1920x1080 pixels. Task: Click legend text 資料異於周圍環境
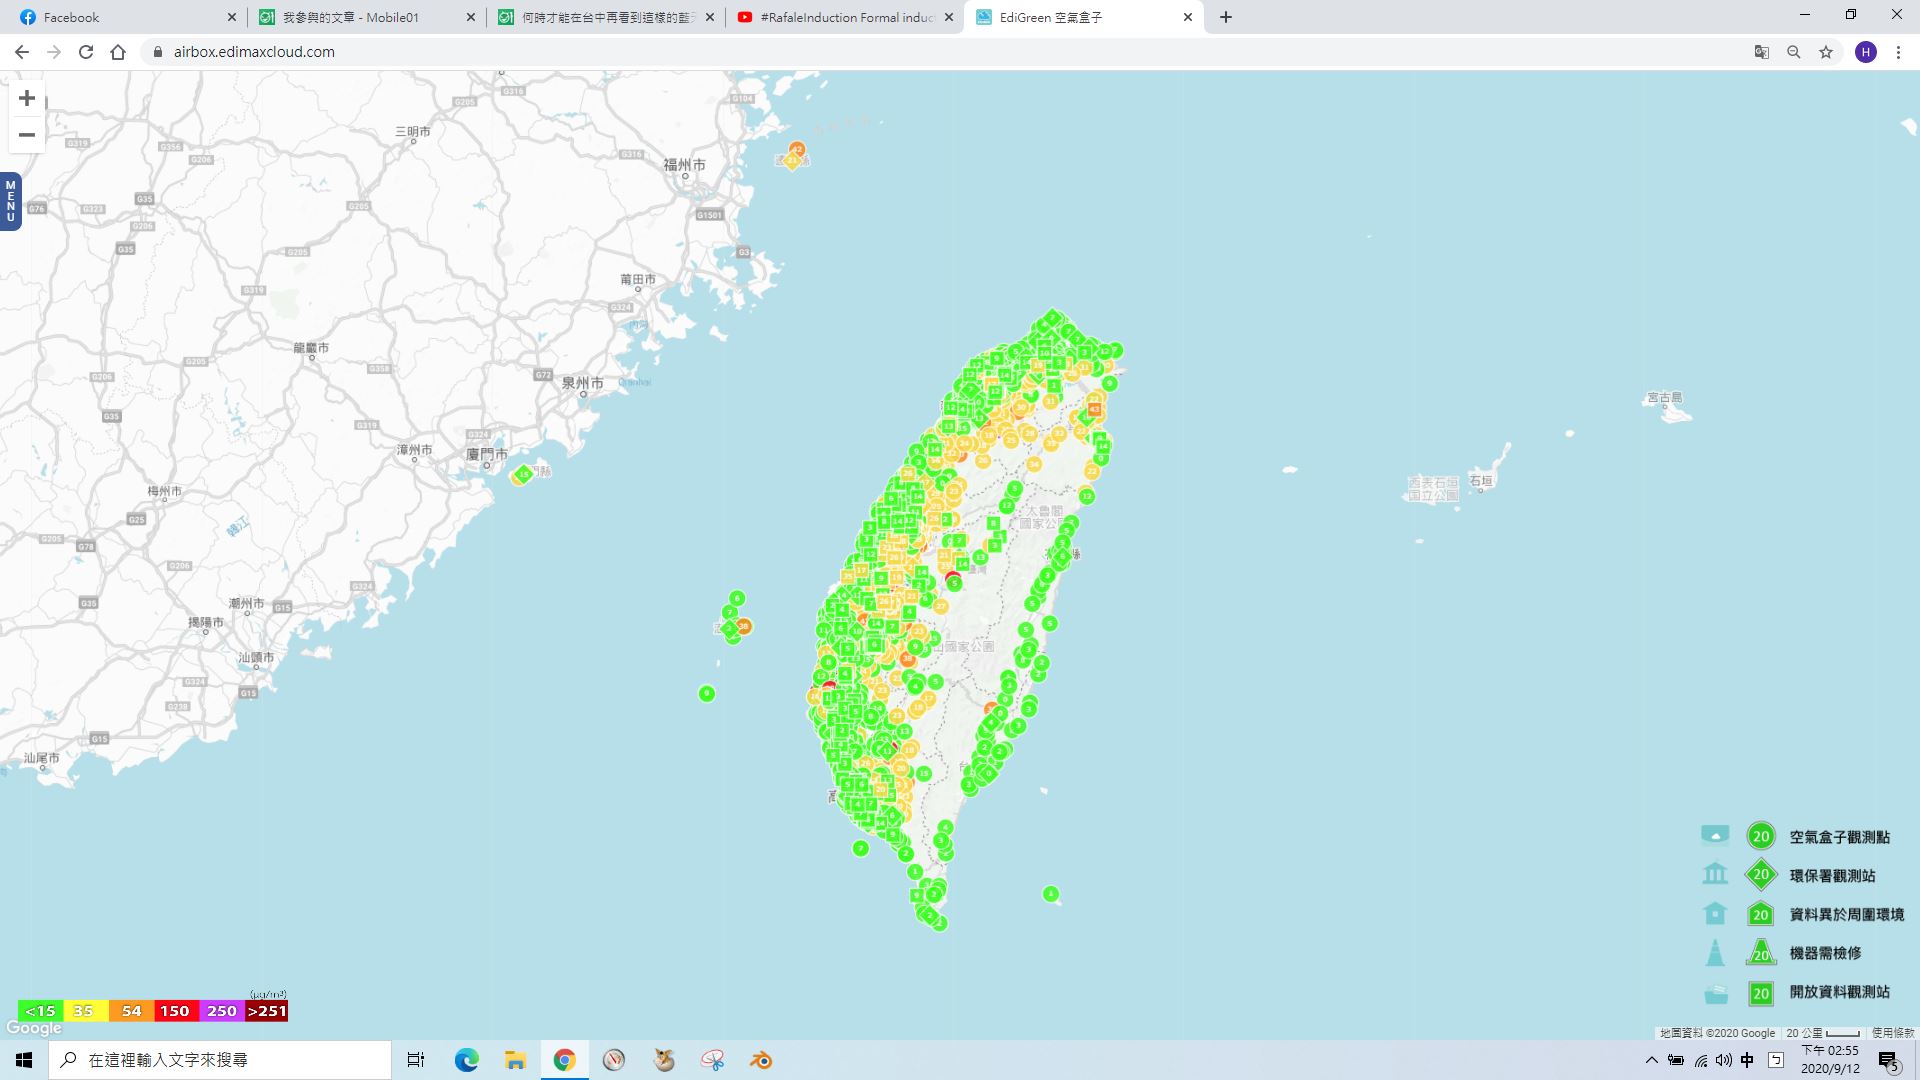(x=1847, y=915)
